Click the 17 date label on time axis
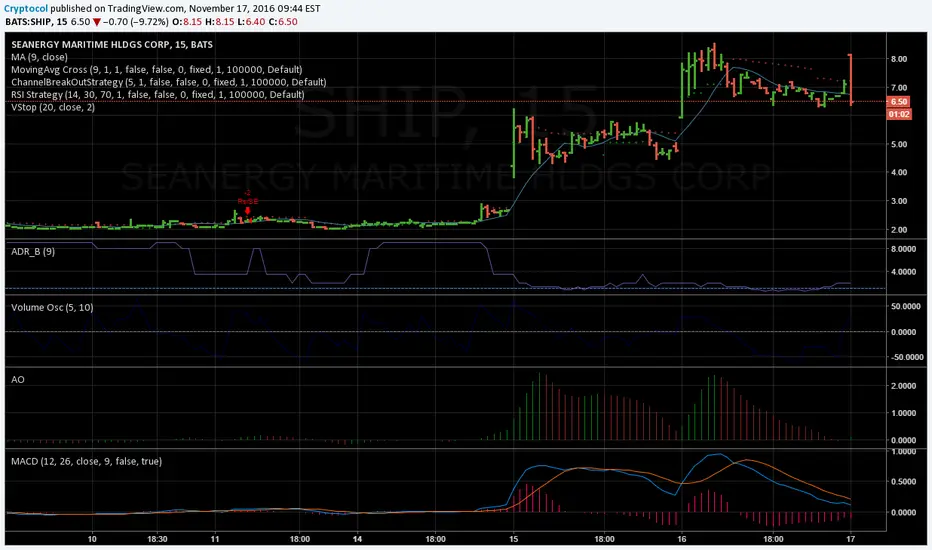The image size is (932, 550). pos(851,539)
